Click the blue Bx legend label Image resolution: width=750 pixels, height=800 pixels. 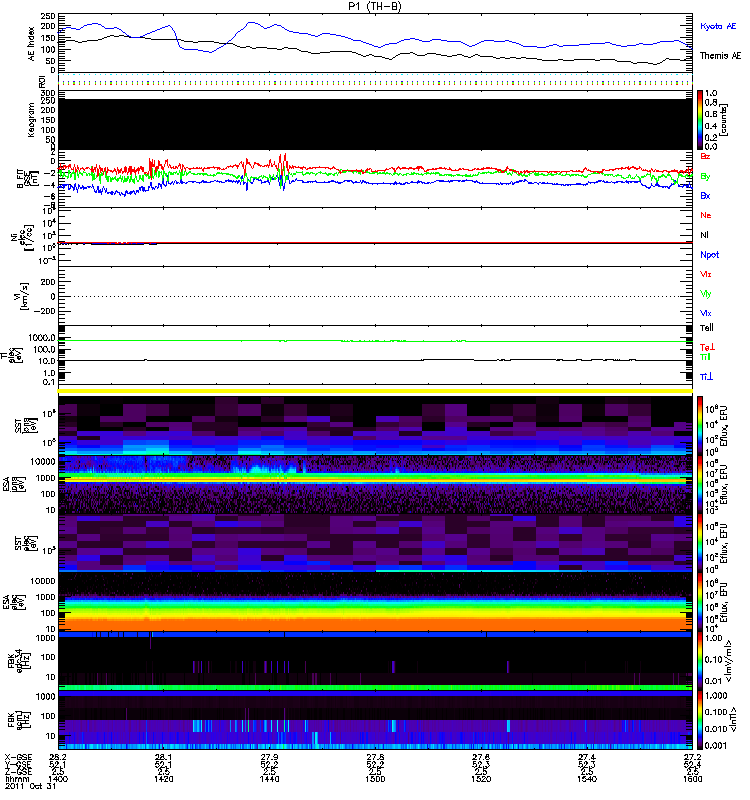pyautogui.click(x=706, y=195)
